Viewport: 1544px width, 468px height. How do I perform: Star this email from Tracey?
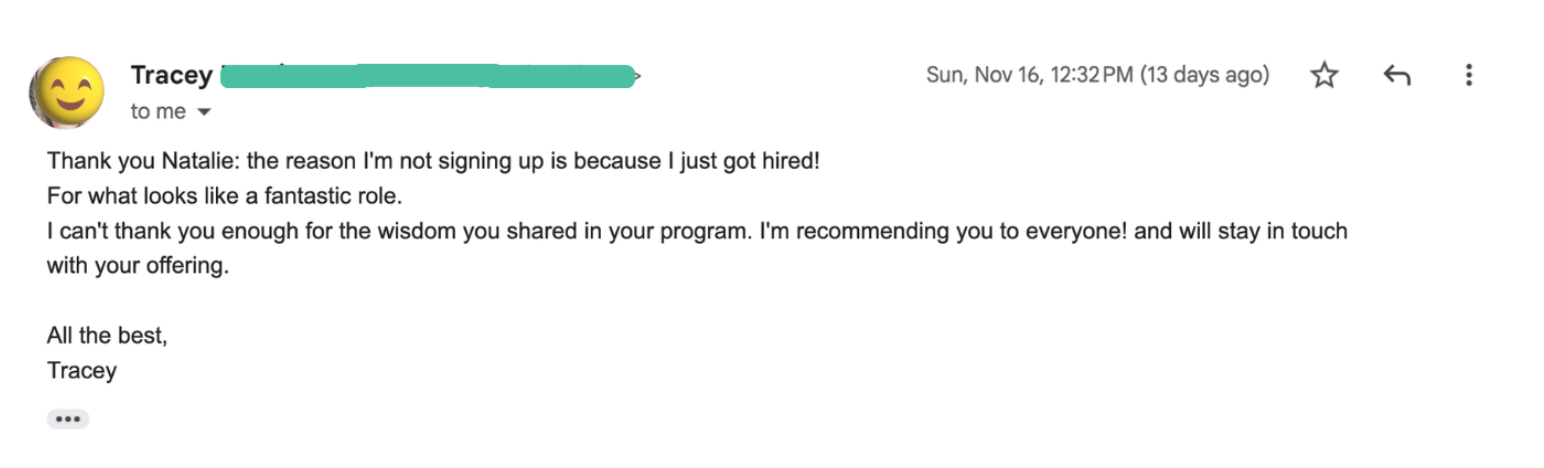1324,75
